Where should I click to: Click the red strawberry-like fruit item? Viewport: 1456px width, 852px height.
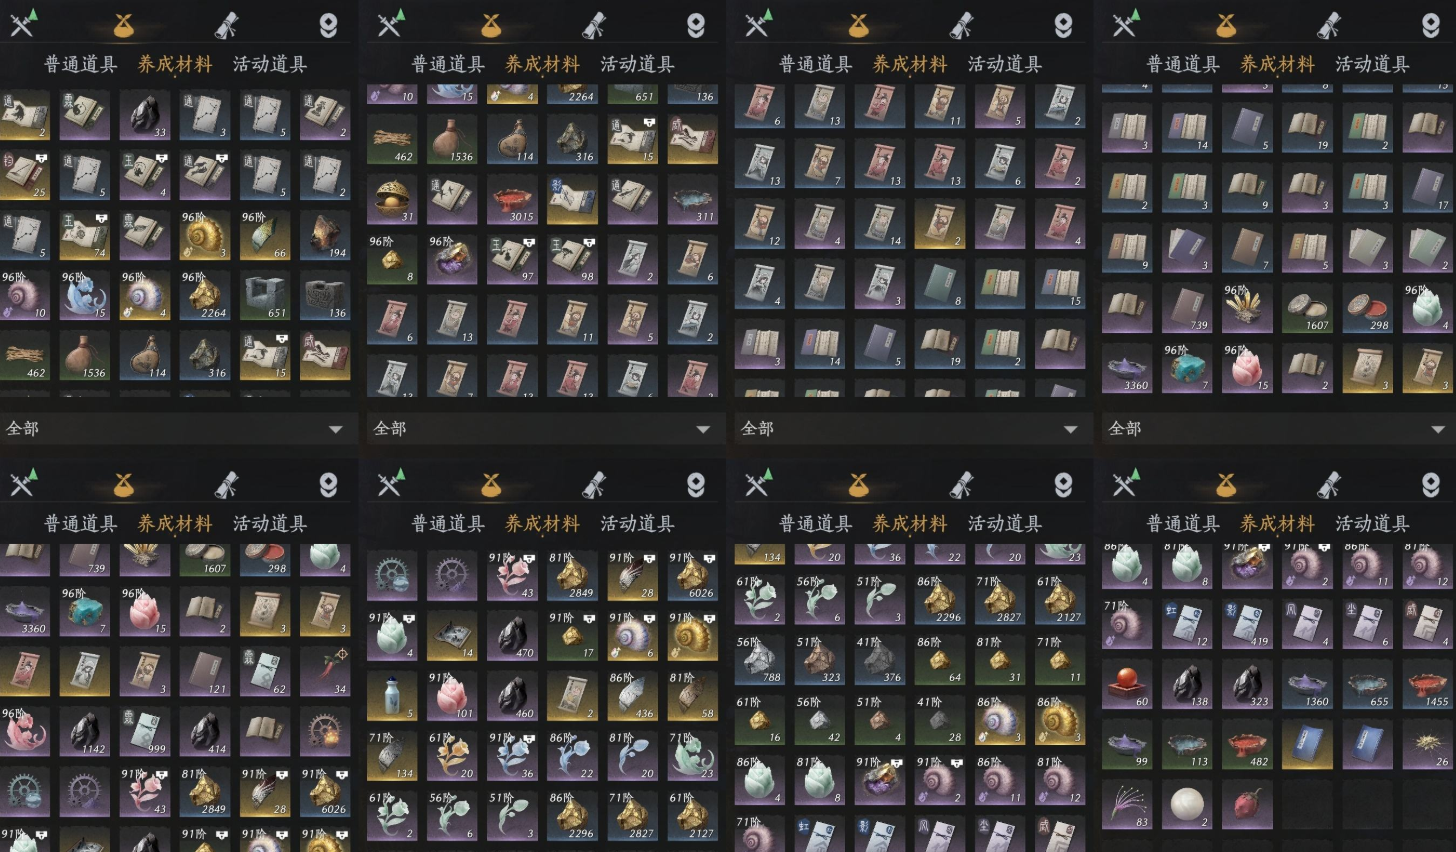click(x=1247, y=805)
